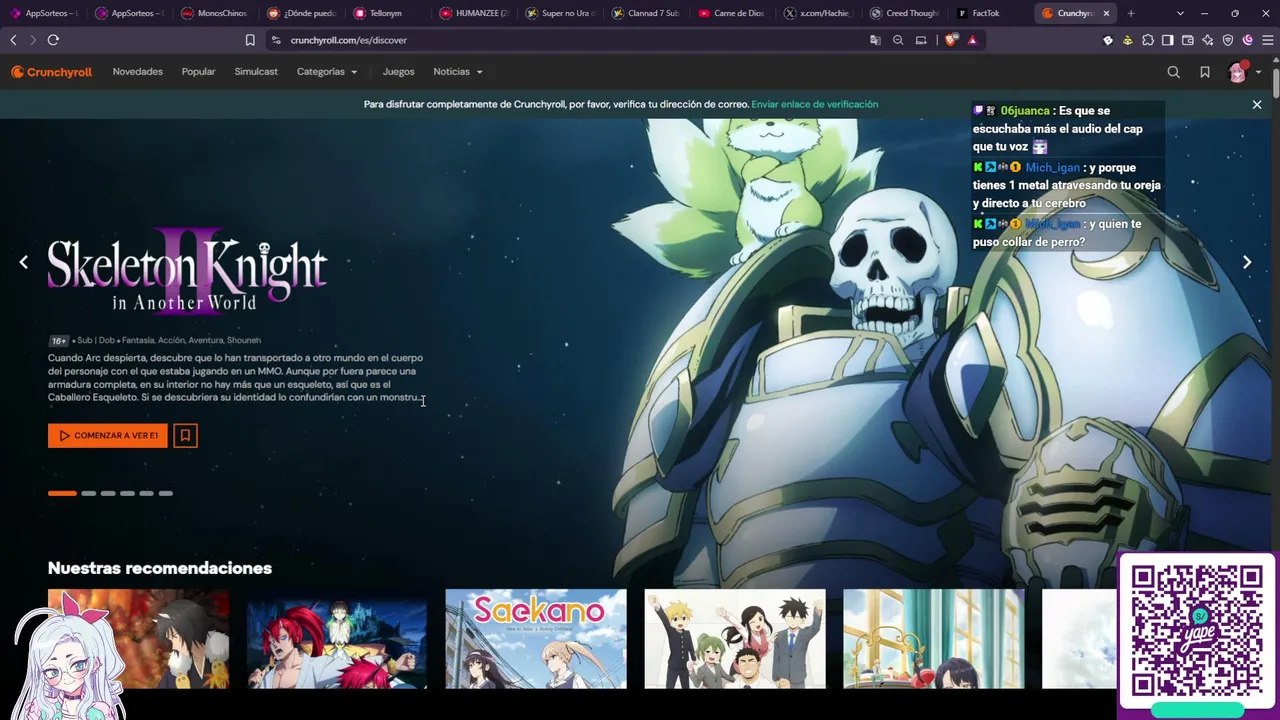Open the extensions puzzle icon

pos(1148,40)
